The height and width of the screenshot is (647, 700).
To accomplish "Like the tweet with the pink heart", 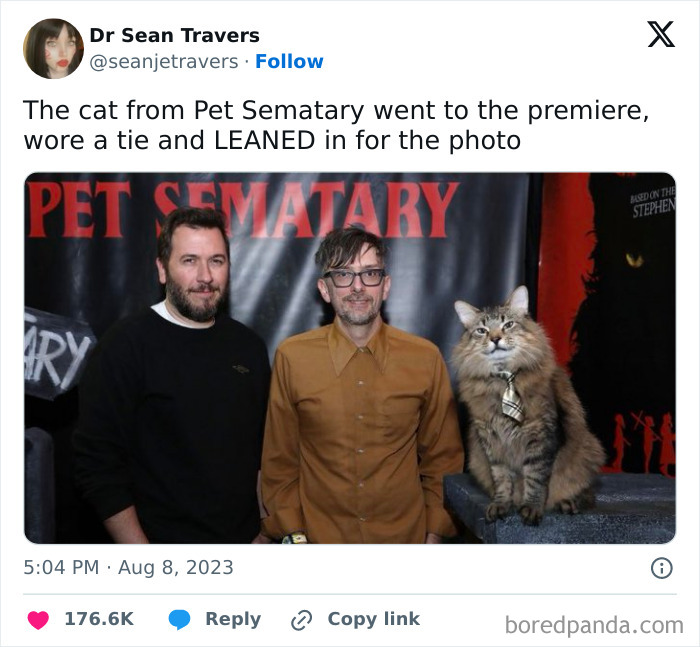I will pos(38,620).
